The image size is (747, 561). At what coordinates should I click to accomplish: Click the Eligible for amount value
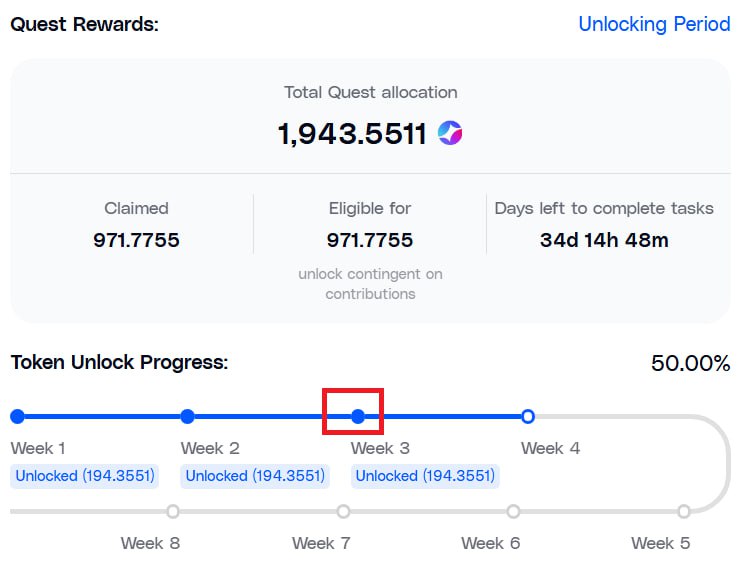click(370, 240)
